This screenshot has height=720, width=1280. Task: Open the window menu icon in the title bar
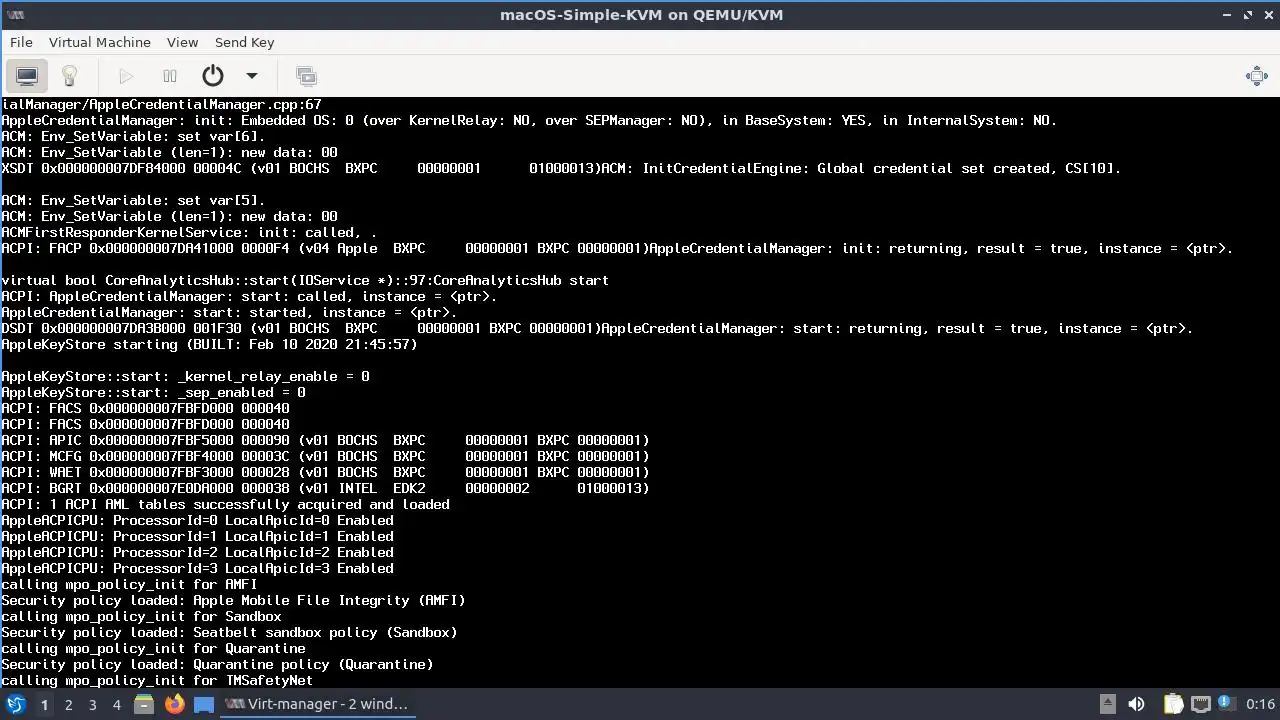(x=14, y=15)
